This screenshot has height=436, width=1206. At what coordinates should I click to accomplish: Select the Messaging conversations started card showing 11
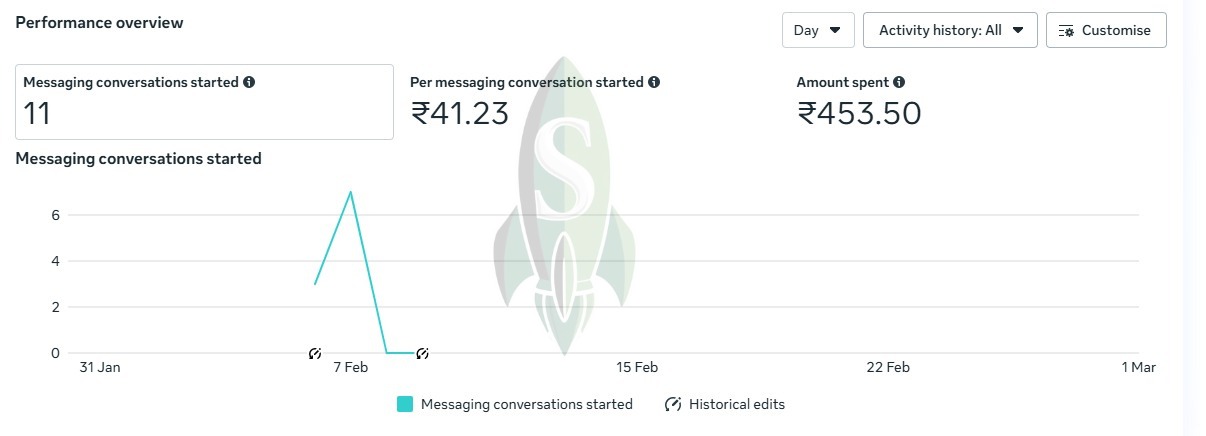click(x=204, y=102)
